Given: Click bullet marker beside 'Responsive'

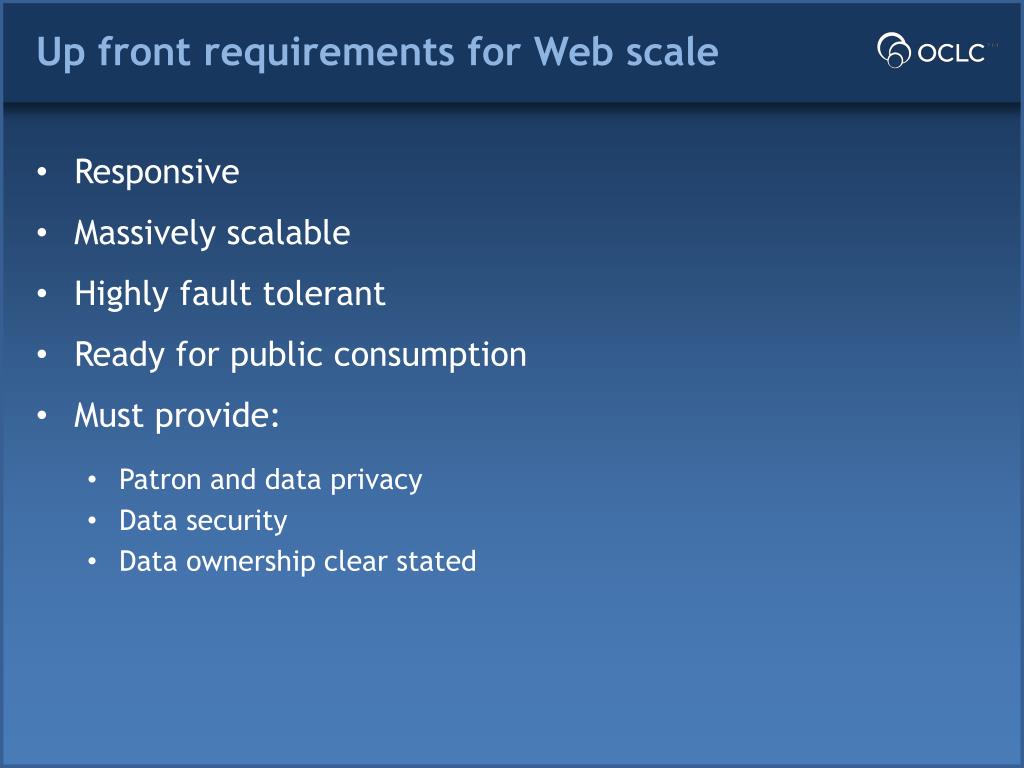Looking at the screenshot, I should pyautogui.click(x=42, y=172).
